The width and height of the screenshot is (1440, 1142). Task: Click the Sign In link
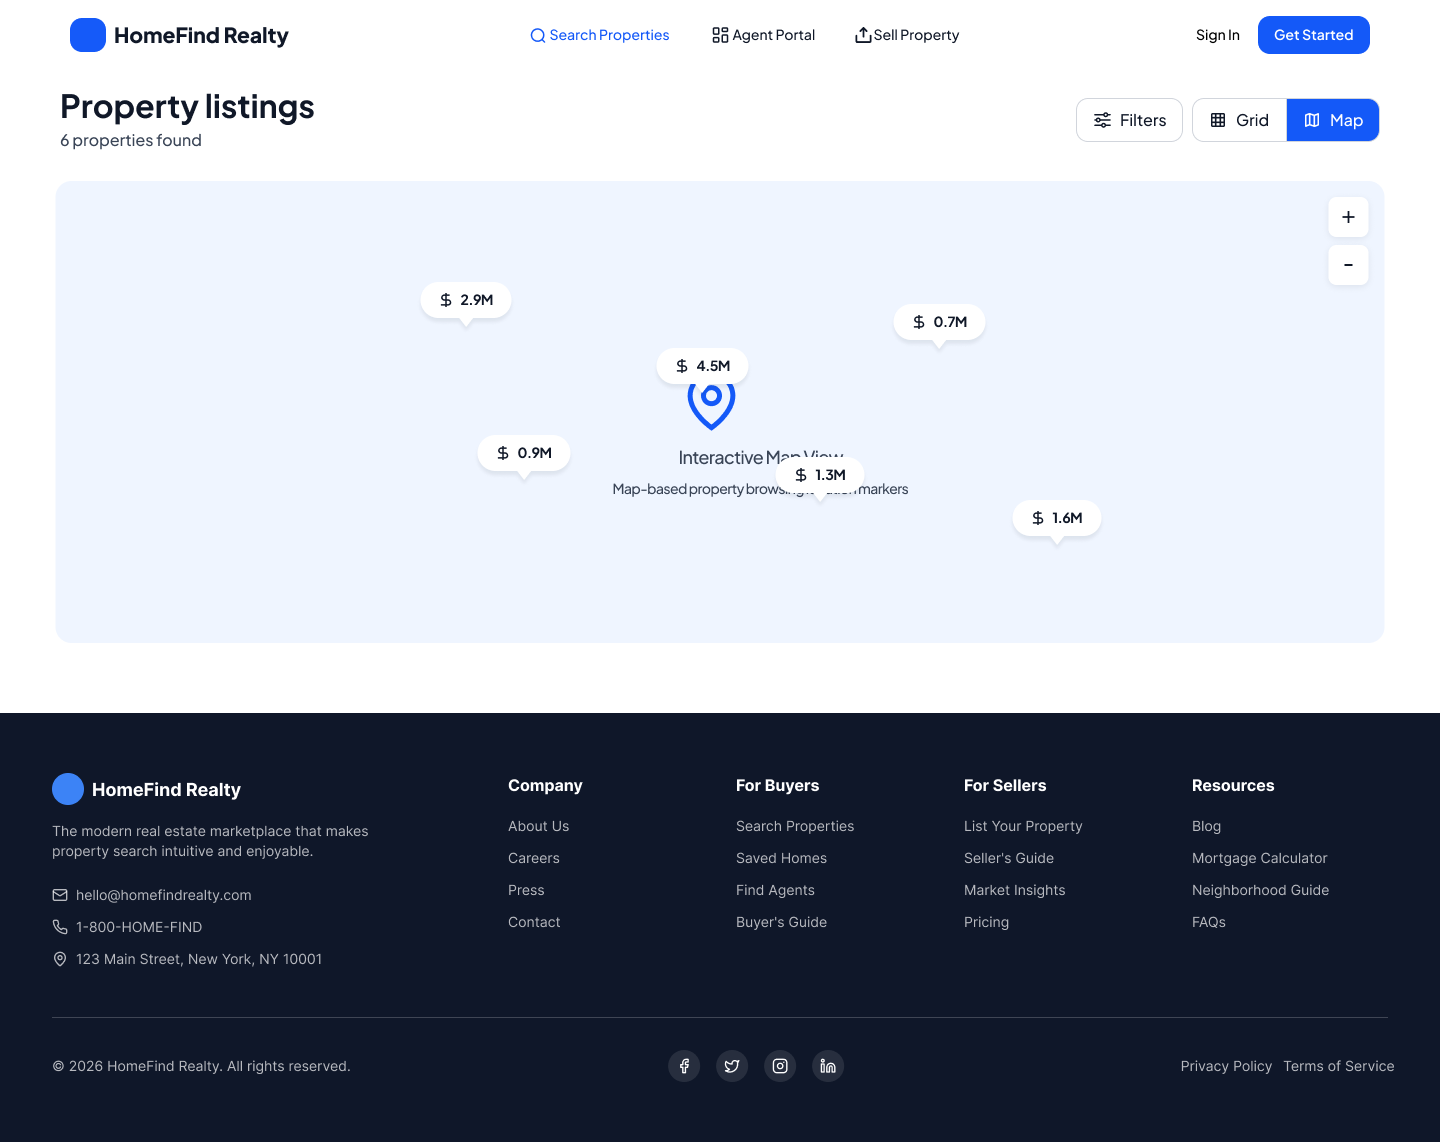point(1217,35)
